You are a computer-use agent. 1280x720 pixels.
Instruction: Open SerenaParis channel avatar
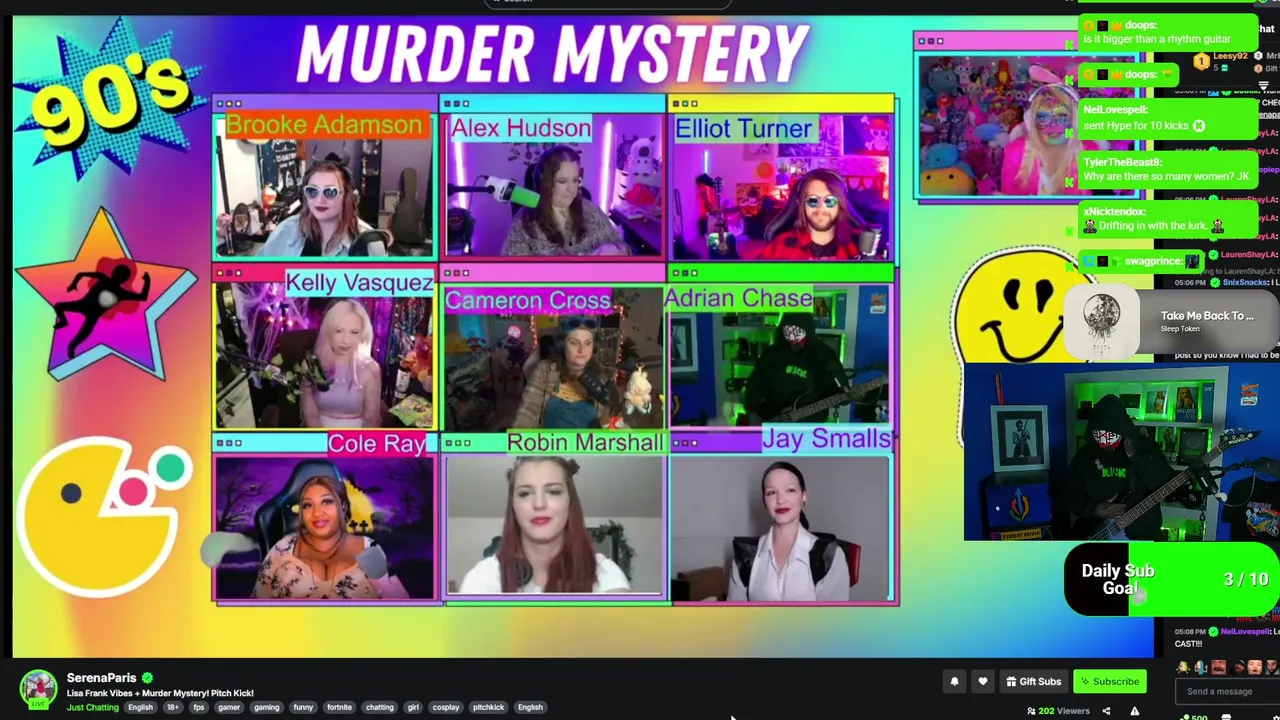[38, 688]
